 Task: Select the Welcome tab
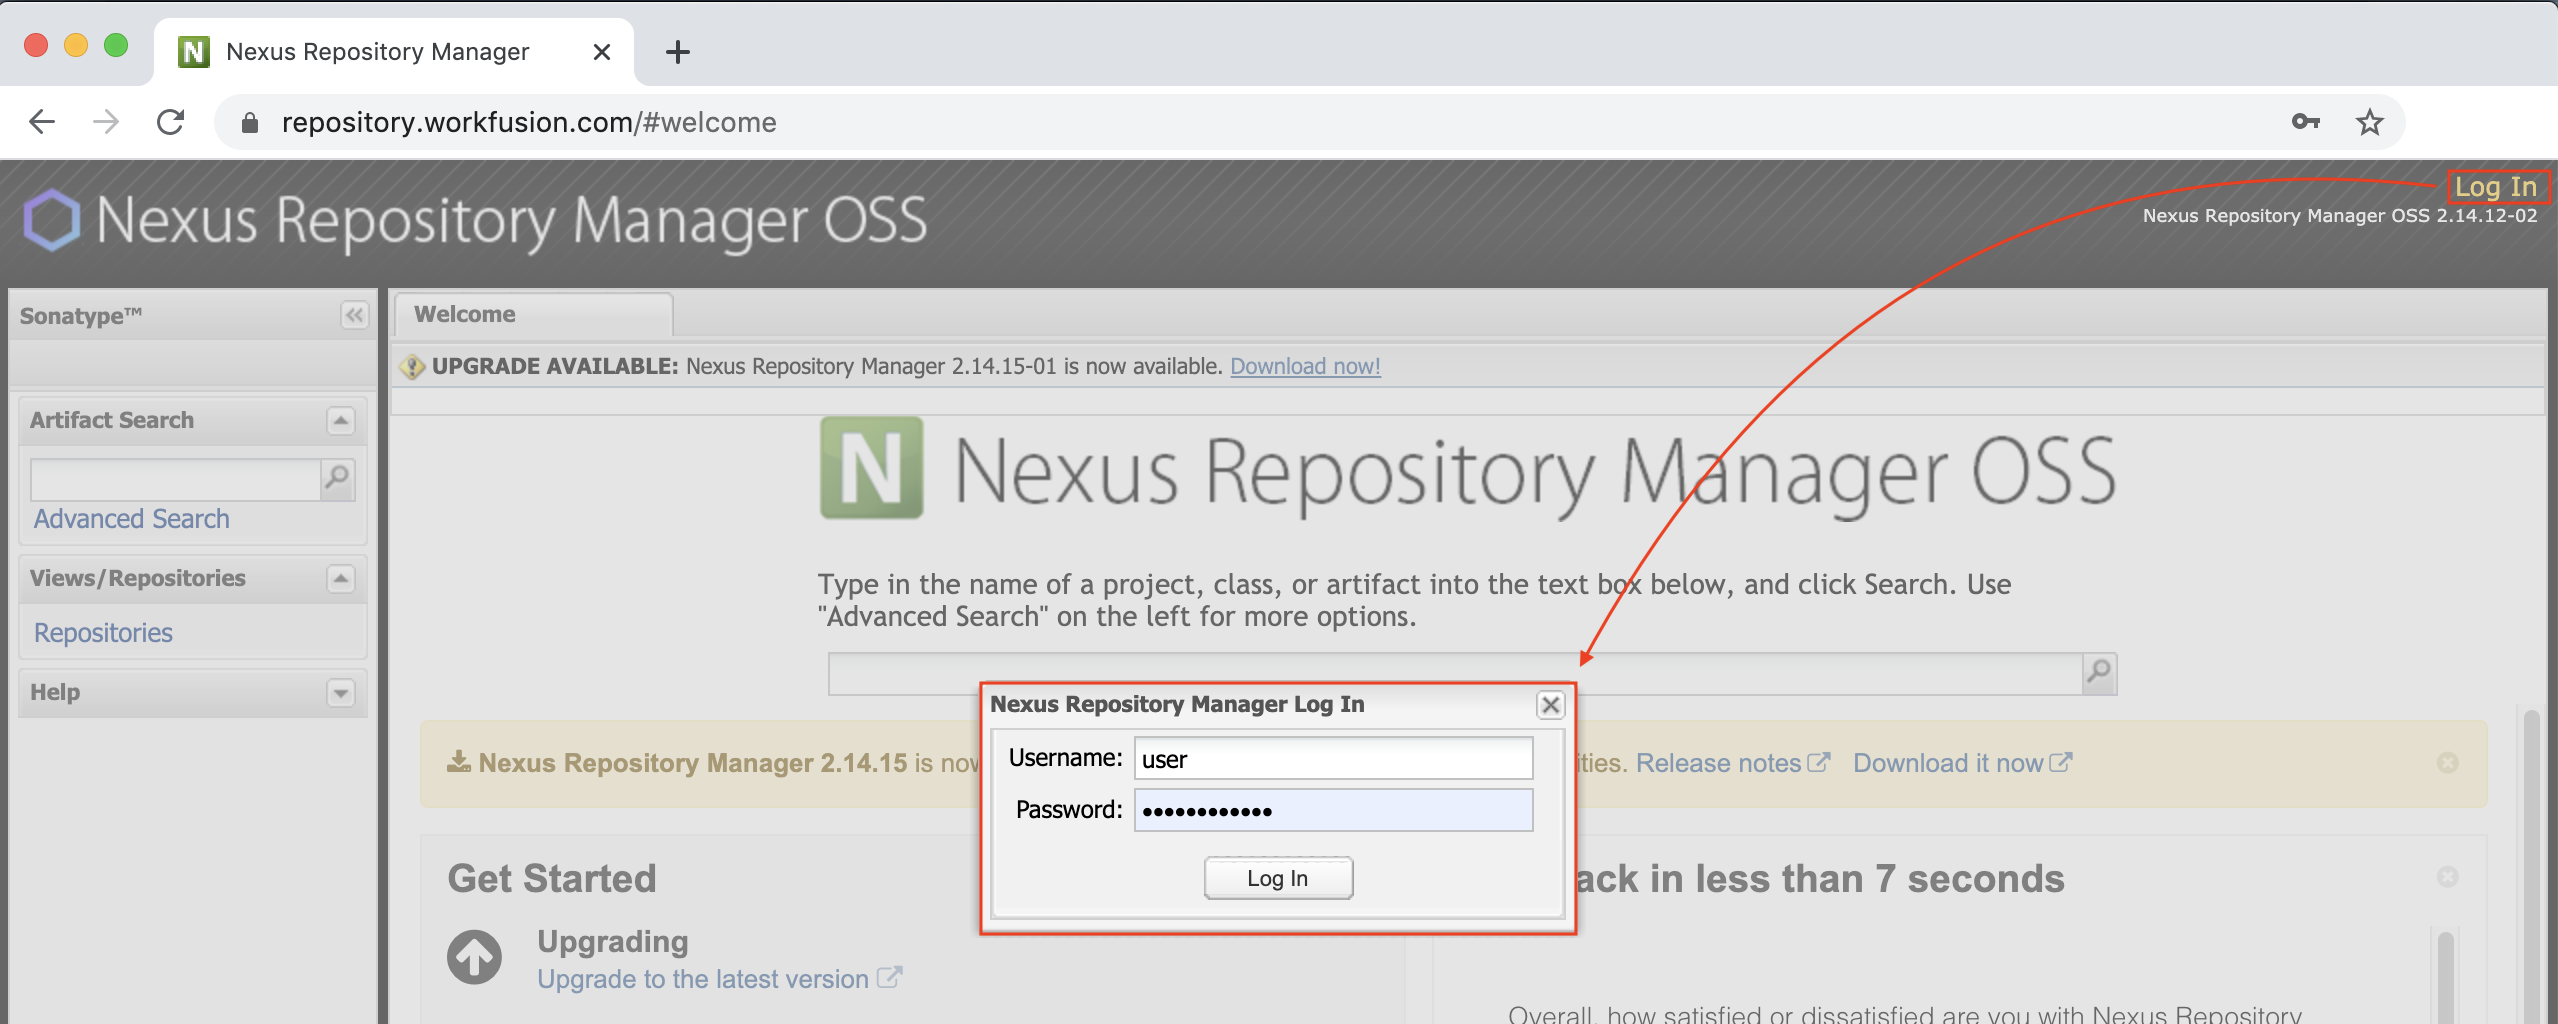(x=533, y=315)
